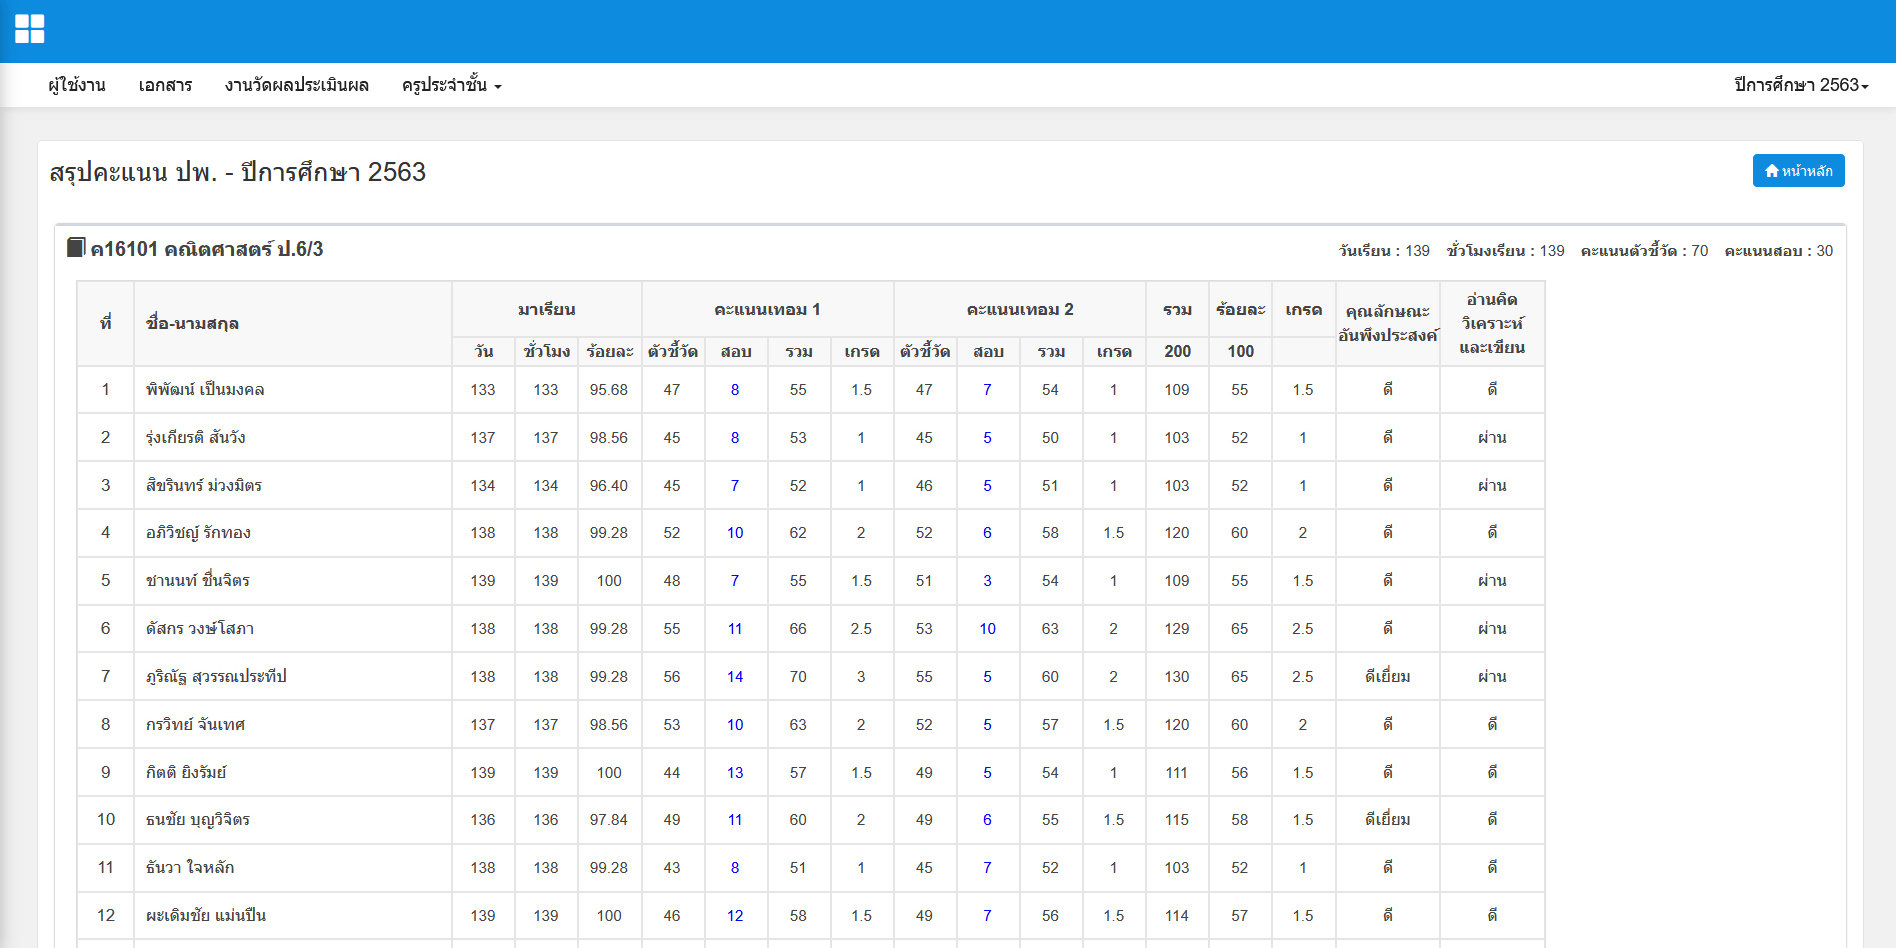
Task: Open term 1 exam score 8 for ธันวา ใจหลัก
Action: coord(735,868)
